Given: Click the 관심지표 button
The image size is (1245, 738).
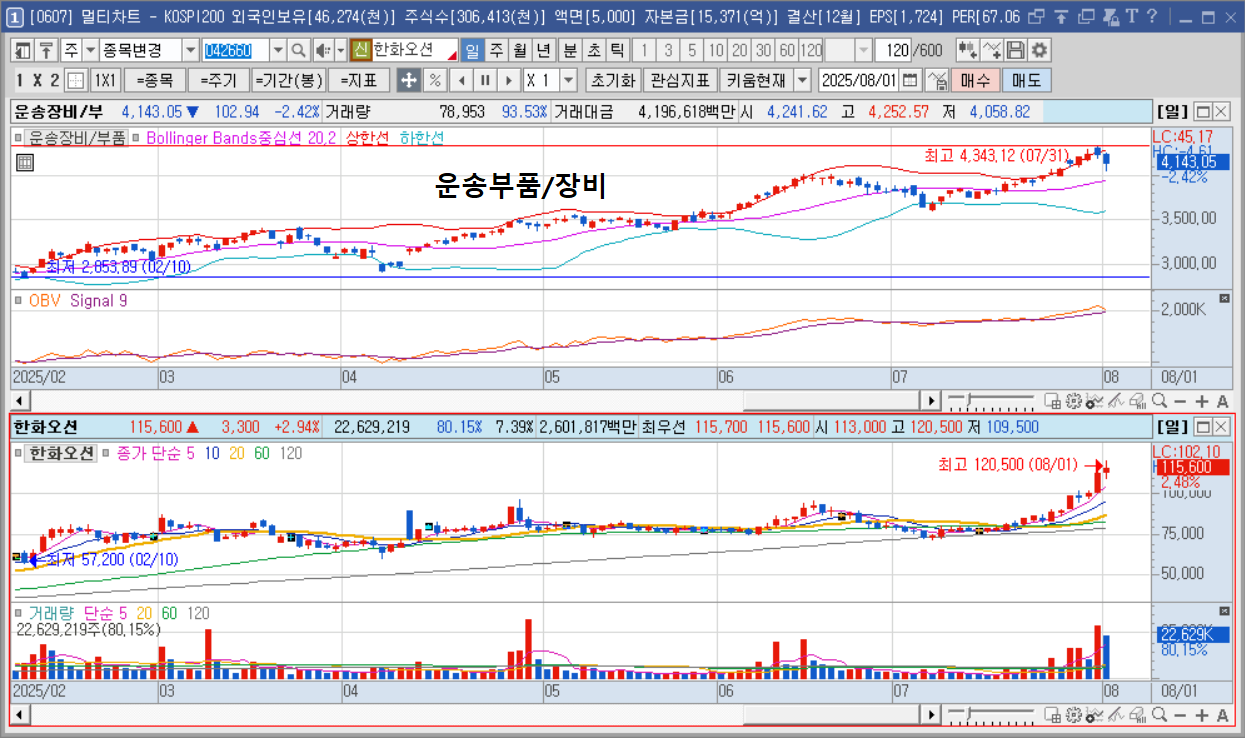Looking at the screenshot, I should (680, 80).
